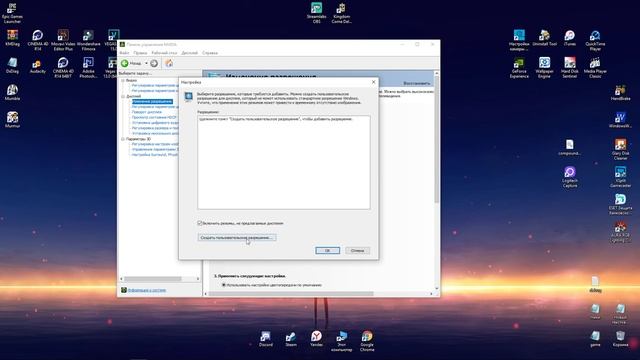Open the Glary Disk Cleaner desktop icon
The width and height of the screenshot is (640, 360).
620,149
